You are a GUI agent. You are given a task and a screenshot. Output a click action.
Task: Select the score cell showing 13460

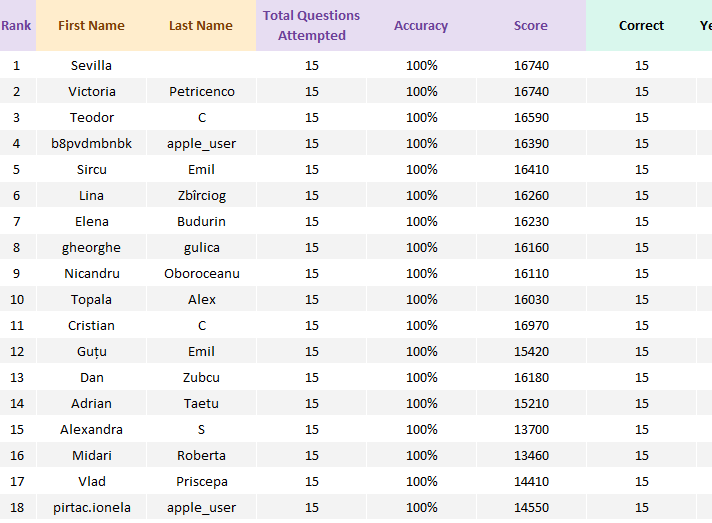point(531,455)
